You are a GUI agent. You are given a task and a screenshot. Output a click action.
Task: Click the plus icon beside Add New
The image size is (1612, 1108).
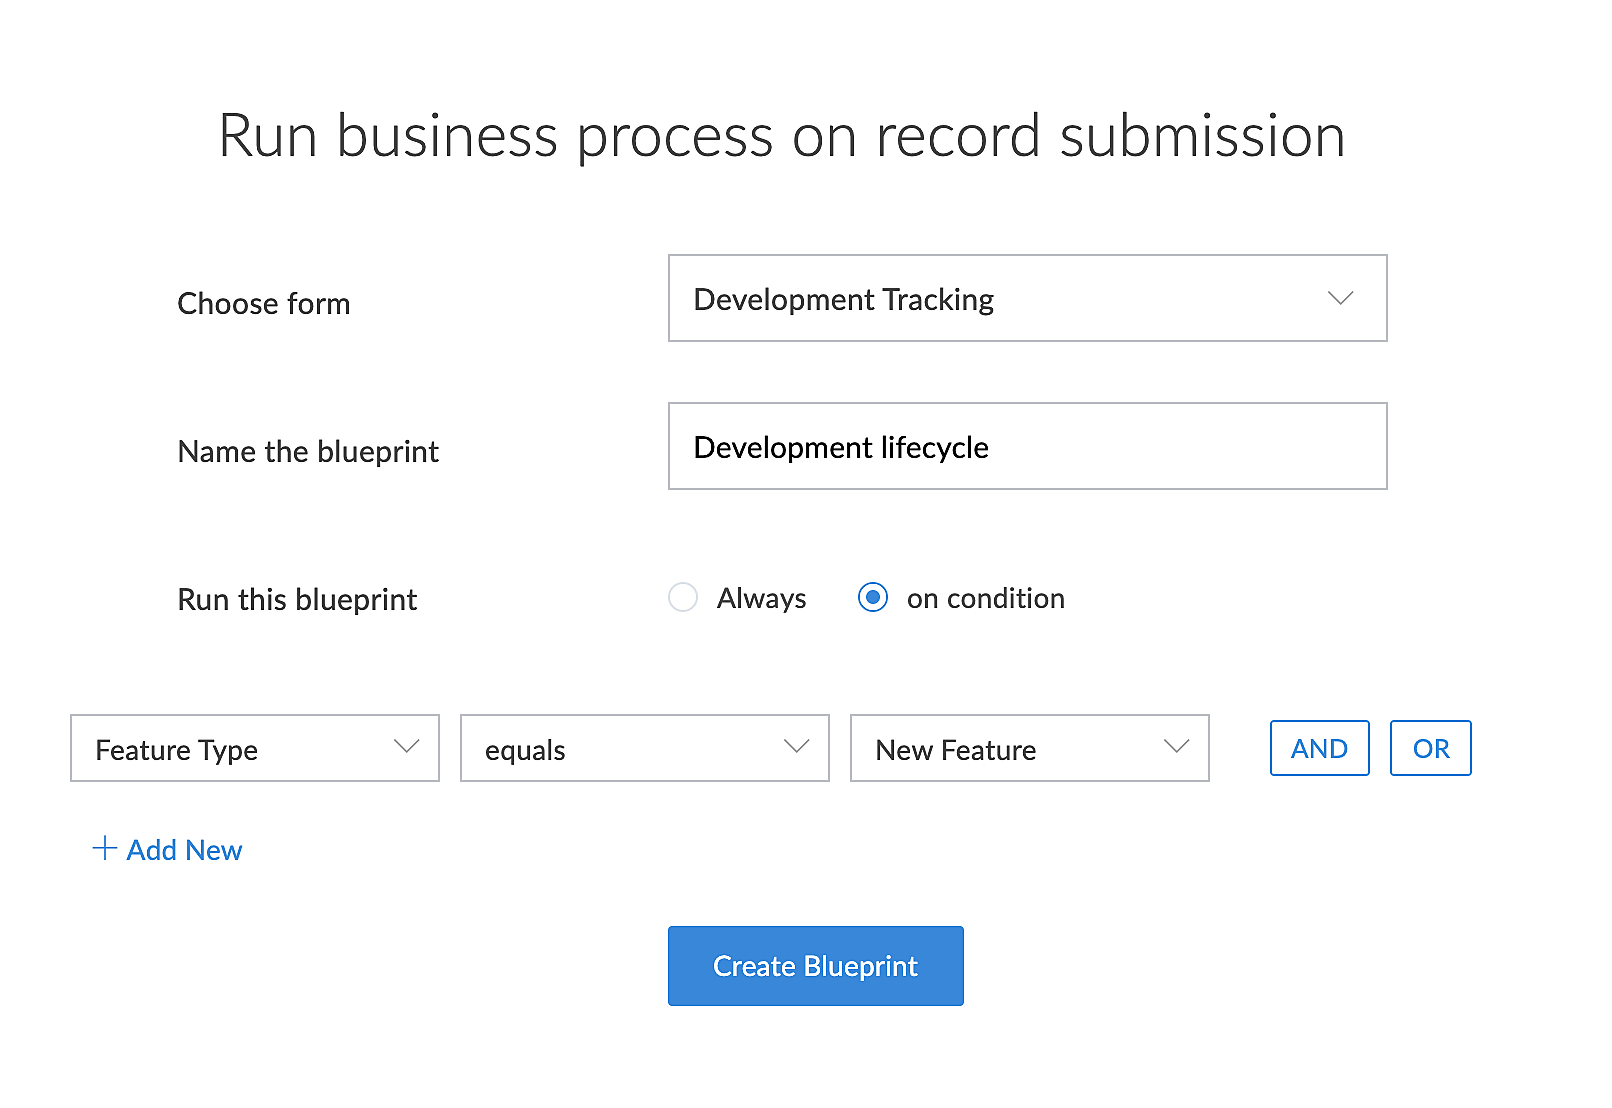point(105,849)
